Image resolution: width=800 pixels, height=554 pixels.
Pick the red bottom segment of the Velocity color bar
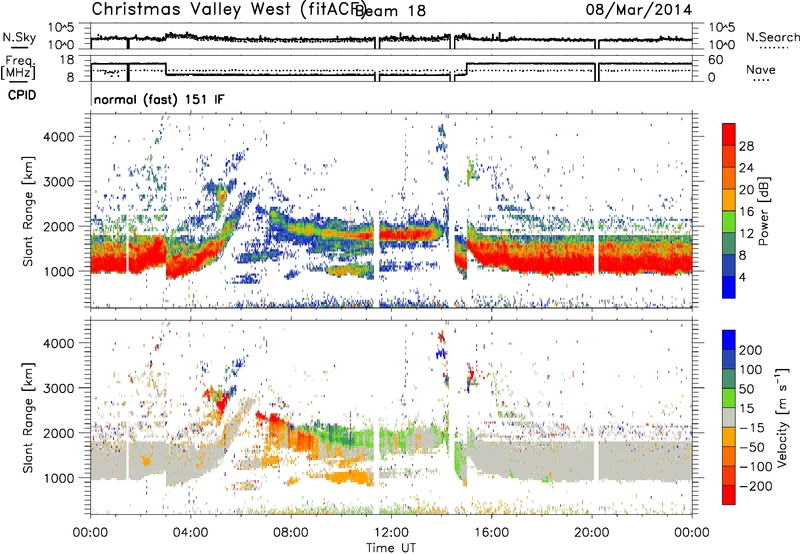[x=729, y=495]
